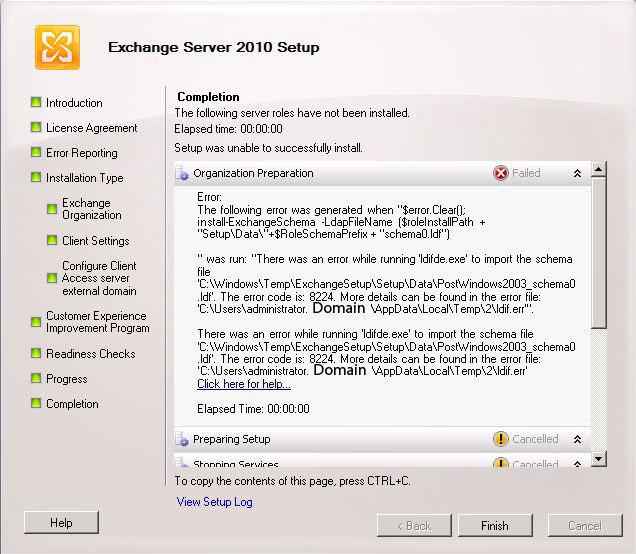636x554 pixels.
Task: Click the green square beside Introduction
Action: point(36,102)
